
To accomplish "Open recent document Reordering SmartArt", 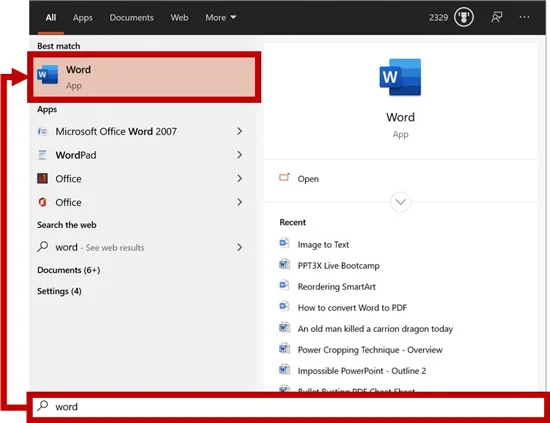I will click(x=336, y=287).
